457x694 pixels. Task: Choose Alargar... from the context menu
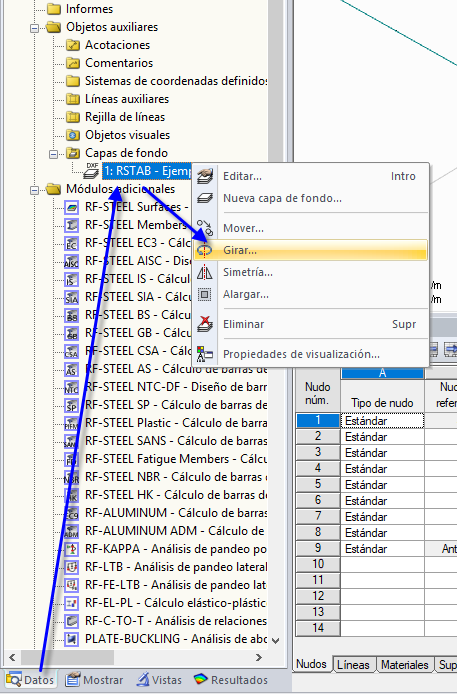pyautogui.click(x=311, y=294)
